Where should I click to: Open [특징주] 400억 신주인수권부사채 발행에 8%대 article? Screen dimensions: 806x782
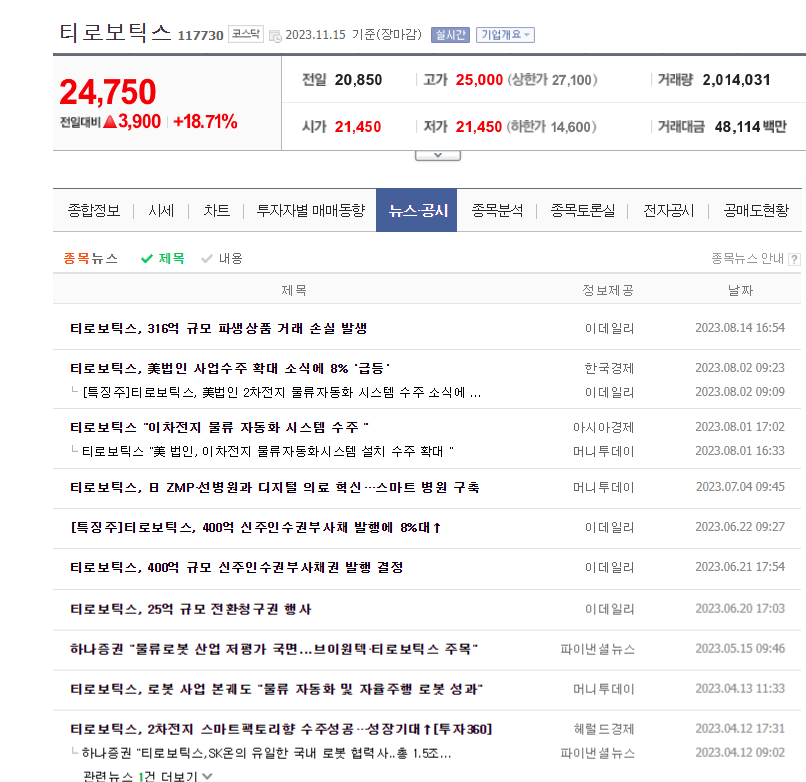pyautogui.click(x=255, y=528)
